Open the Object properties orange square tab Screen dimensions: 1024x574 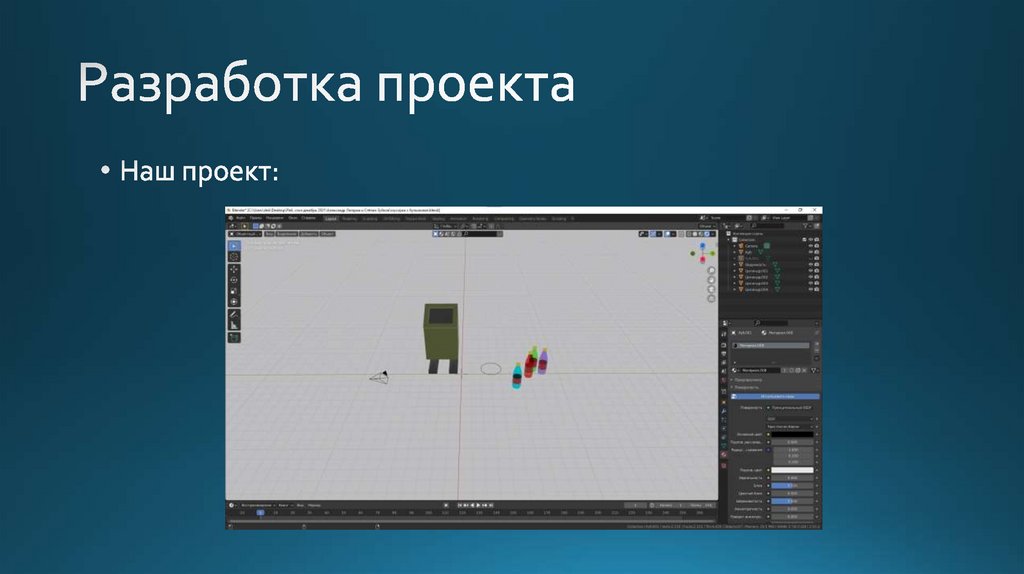point(724,402)
